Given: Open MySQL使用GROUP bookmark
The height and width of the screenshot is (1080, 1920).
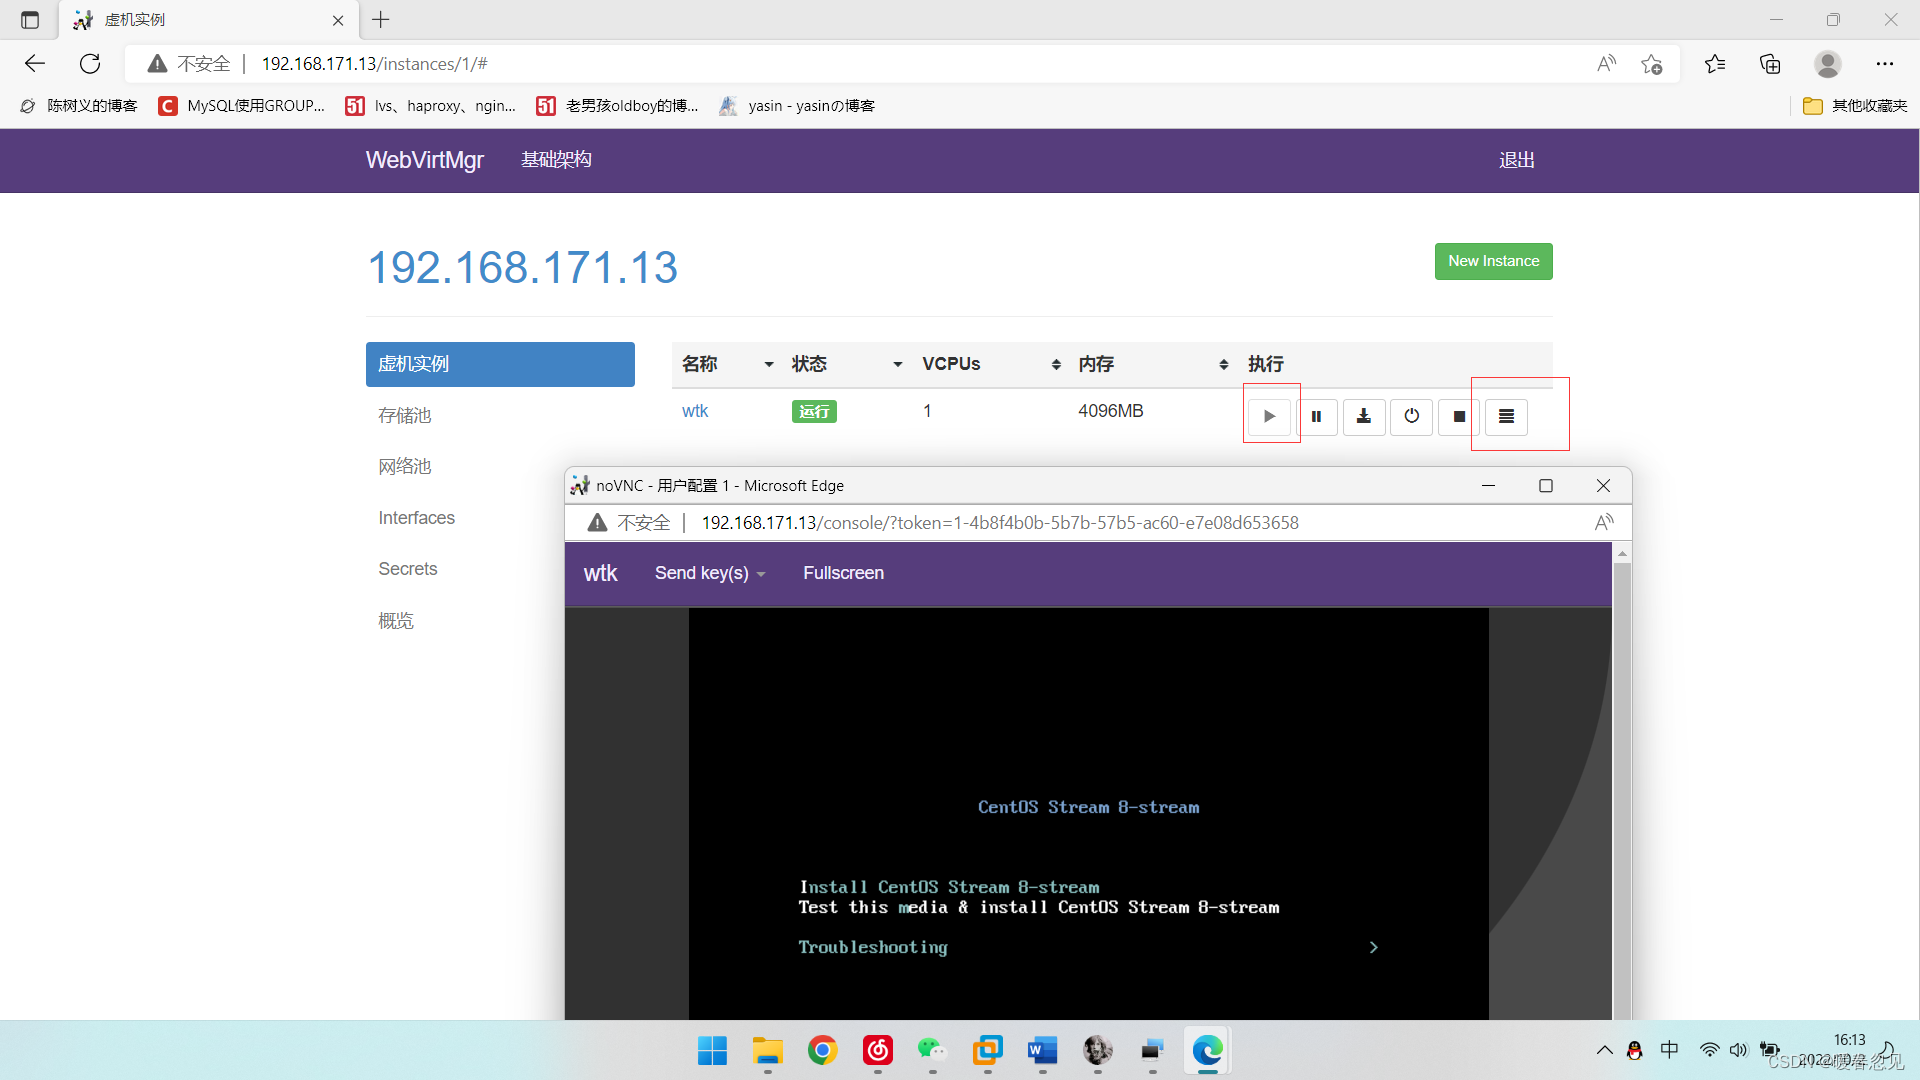Looking at the screenshot, I should pyautogui.click(x=242, y=106).
